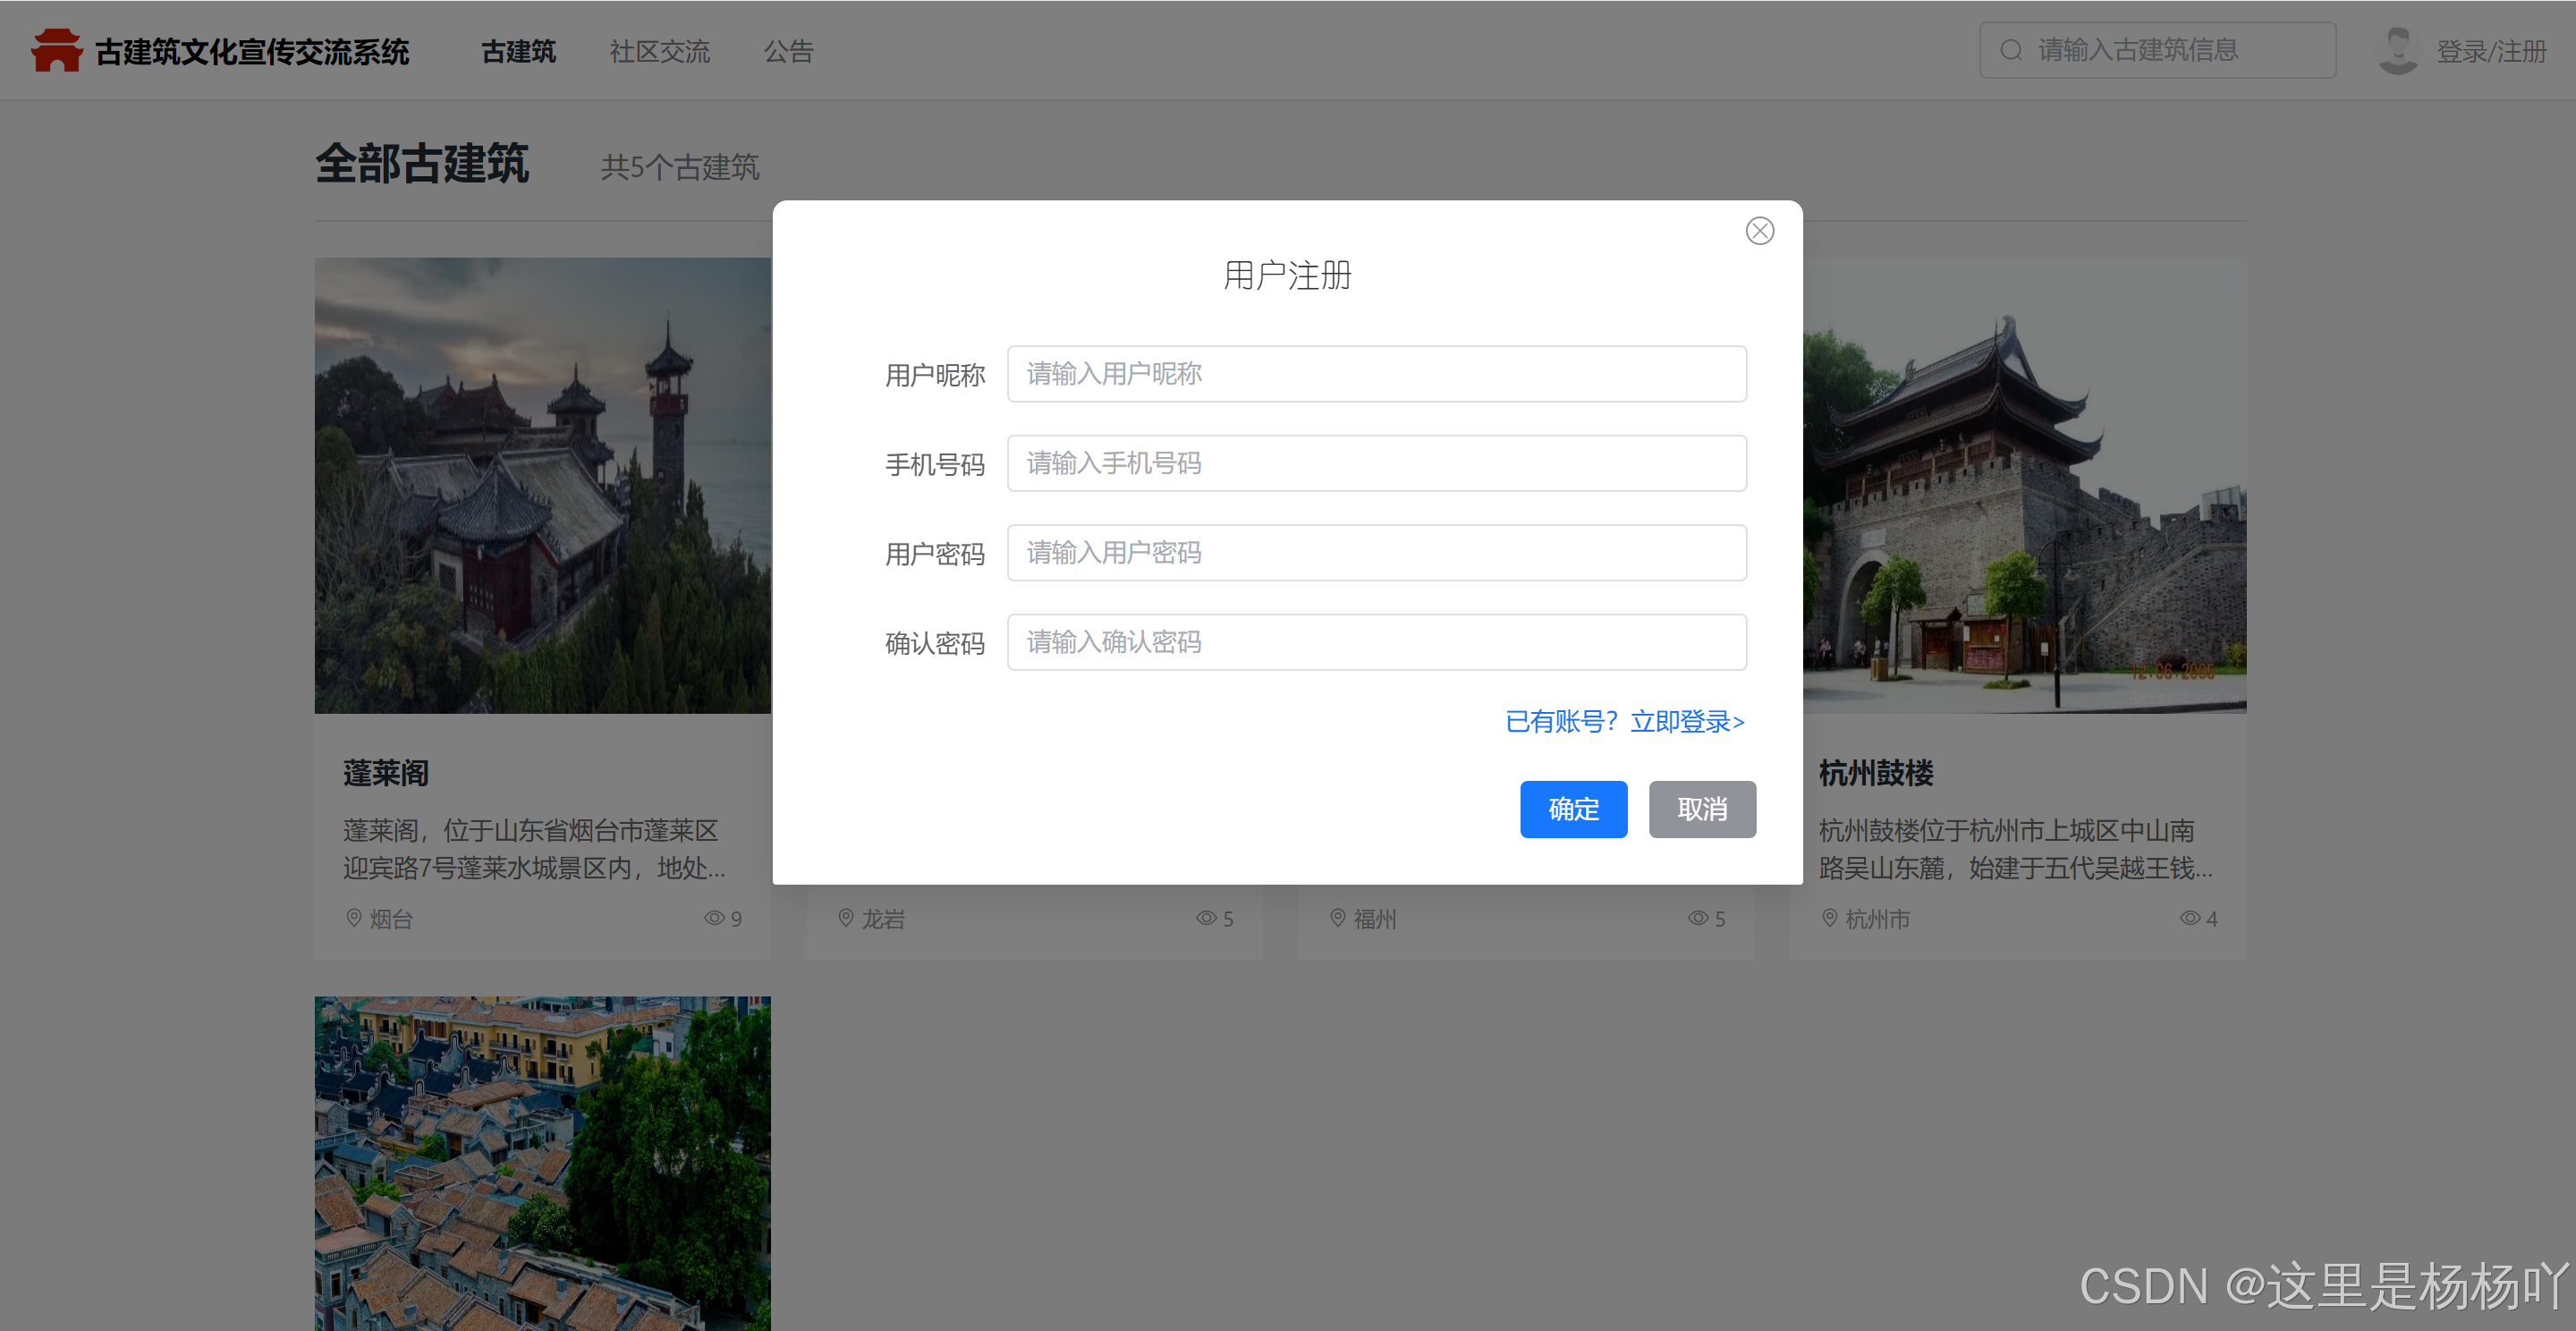Open the 古建筑 navigation tab
The width and height of the screenshot is (2576, 1331).
518,51
